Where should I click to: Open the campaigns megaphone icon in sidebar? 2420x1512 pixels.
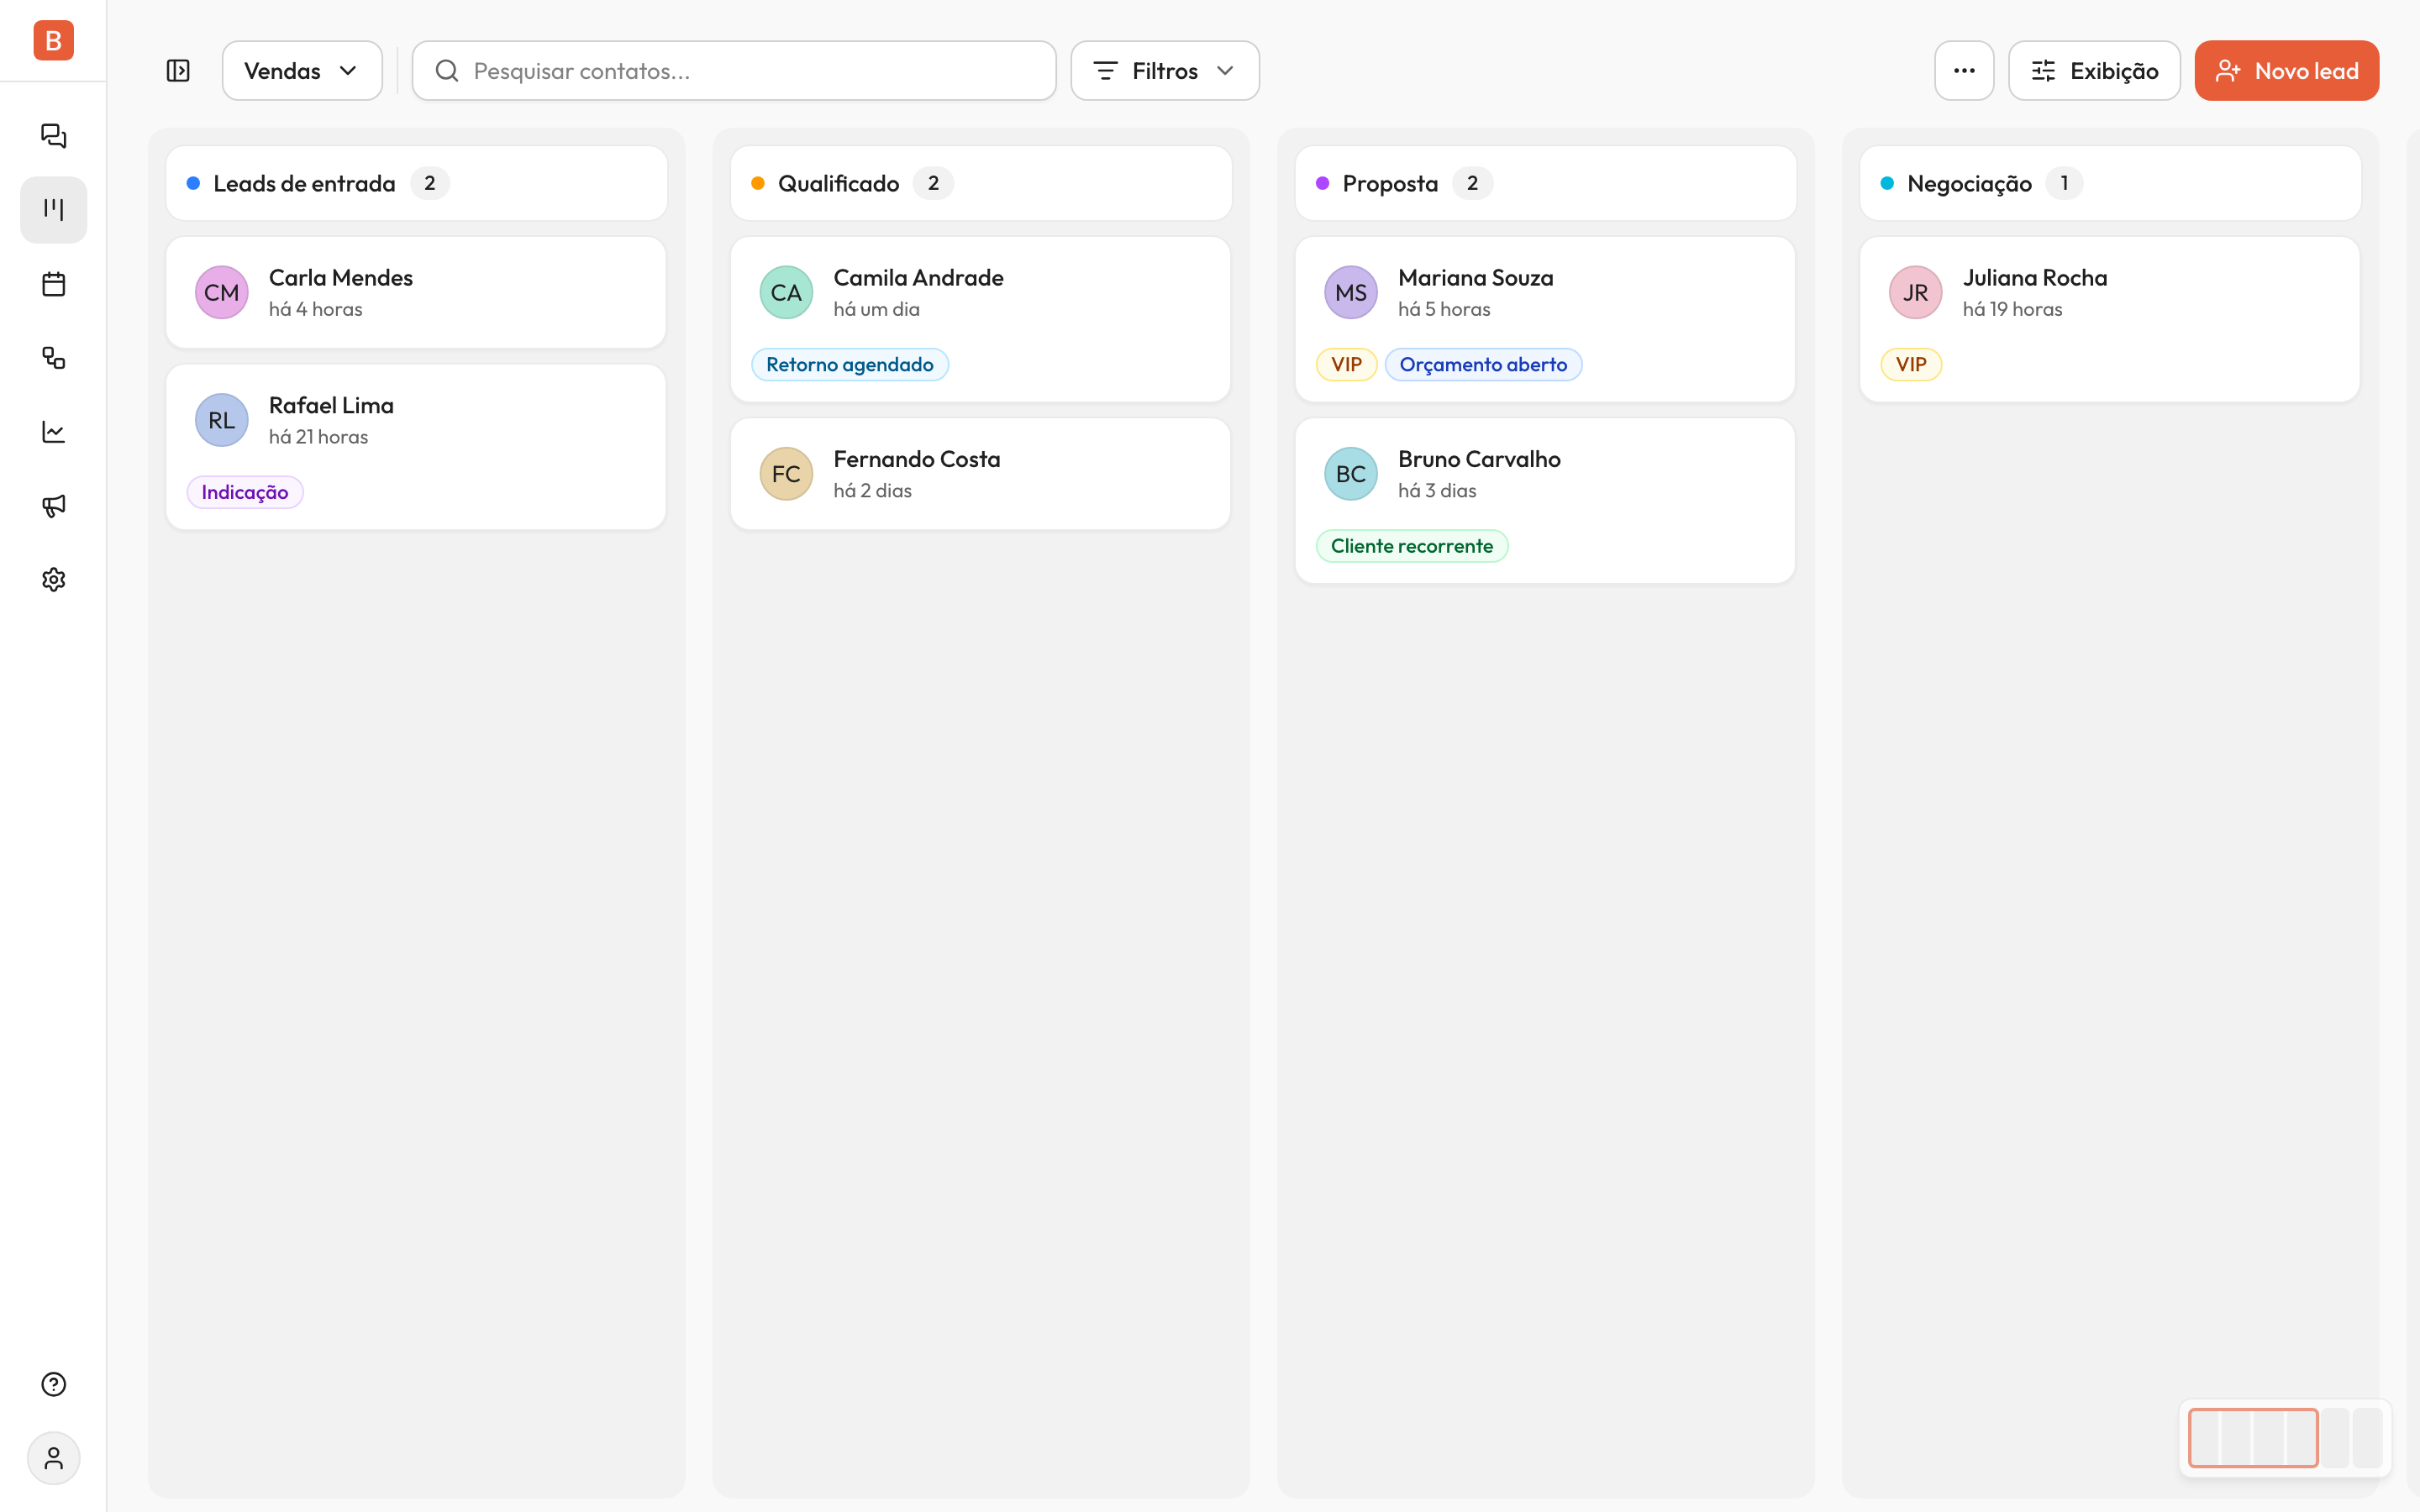(x=53, y=506)
